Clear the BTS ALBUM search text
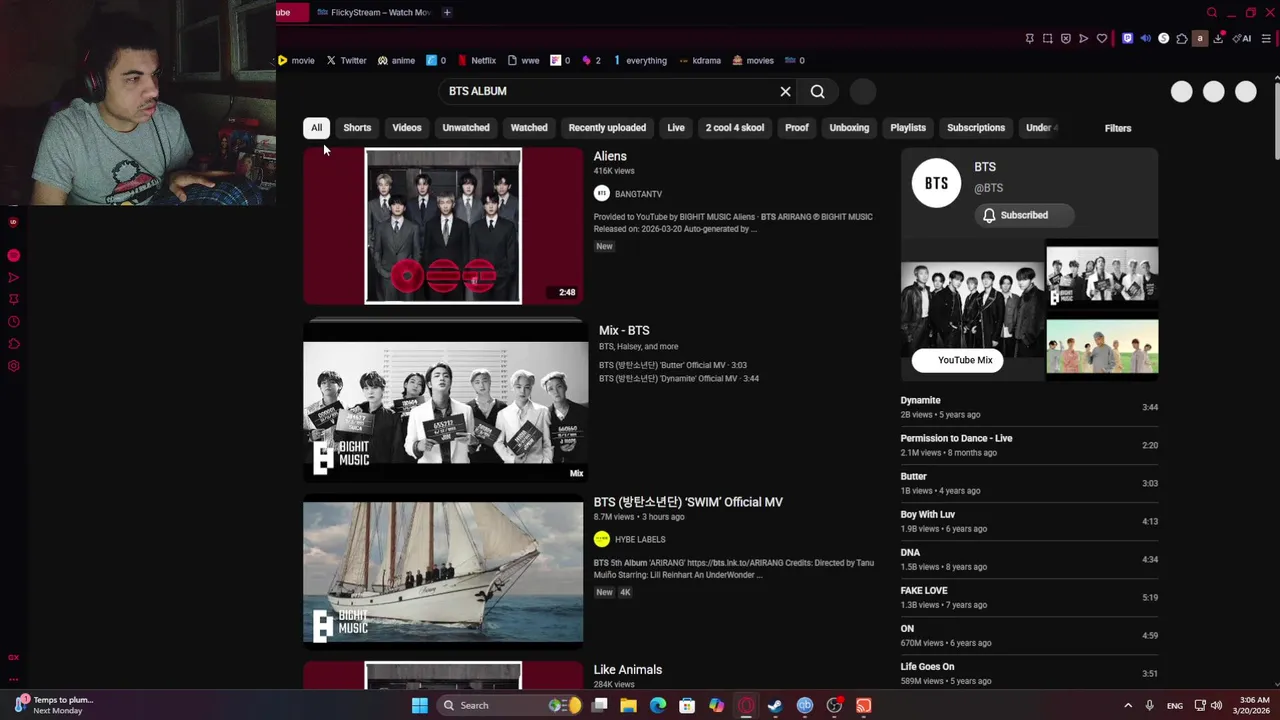 (785, 91)
